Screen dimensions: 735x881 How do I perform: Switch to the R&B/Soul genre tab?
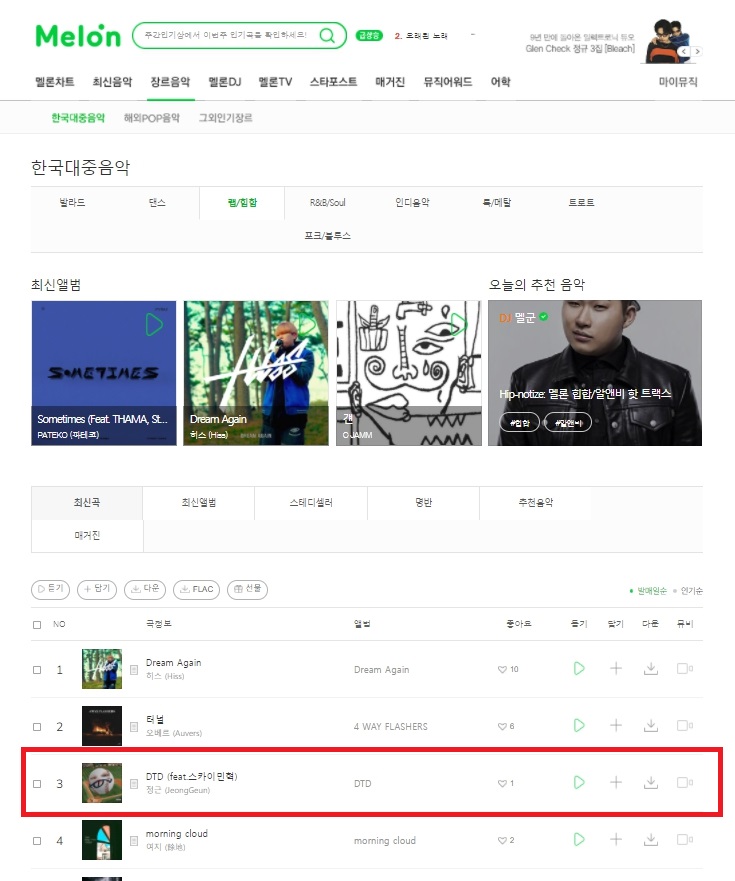tap(328, 202)
